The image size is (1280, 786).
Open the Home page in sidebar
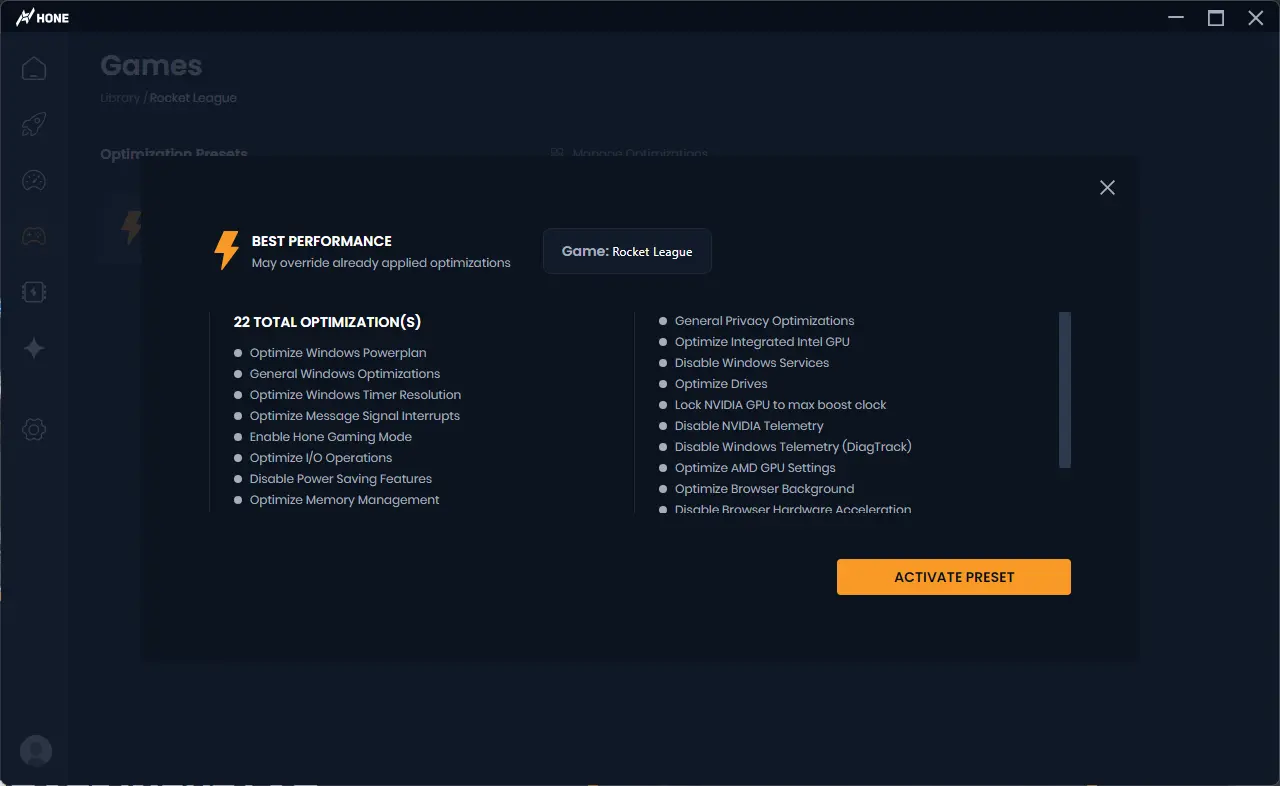pos(34,69)
